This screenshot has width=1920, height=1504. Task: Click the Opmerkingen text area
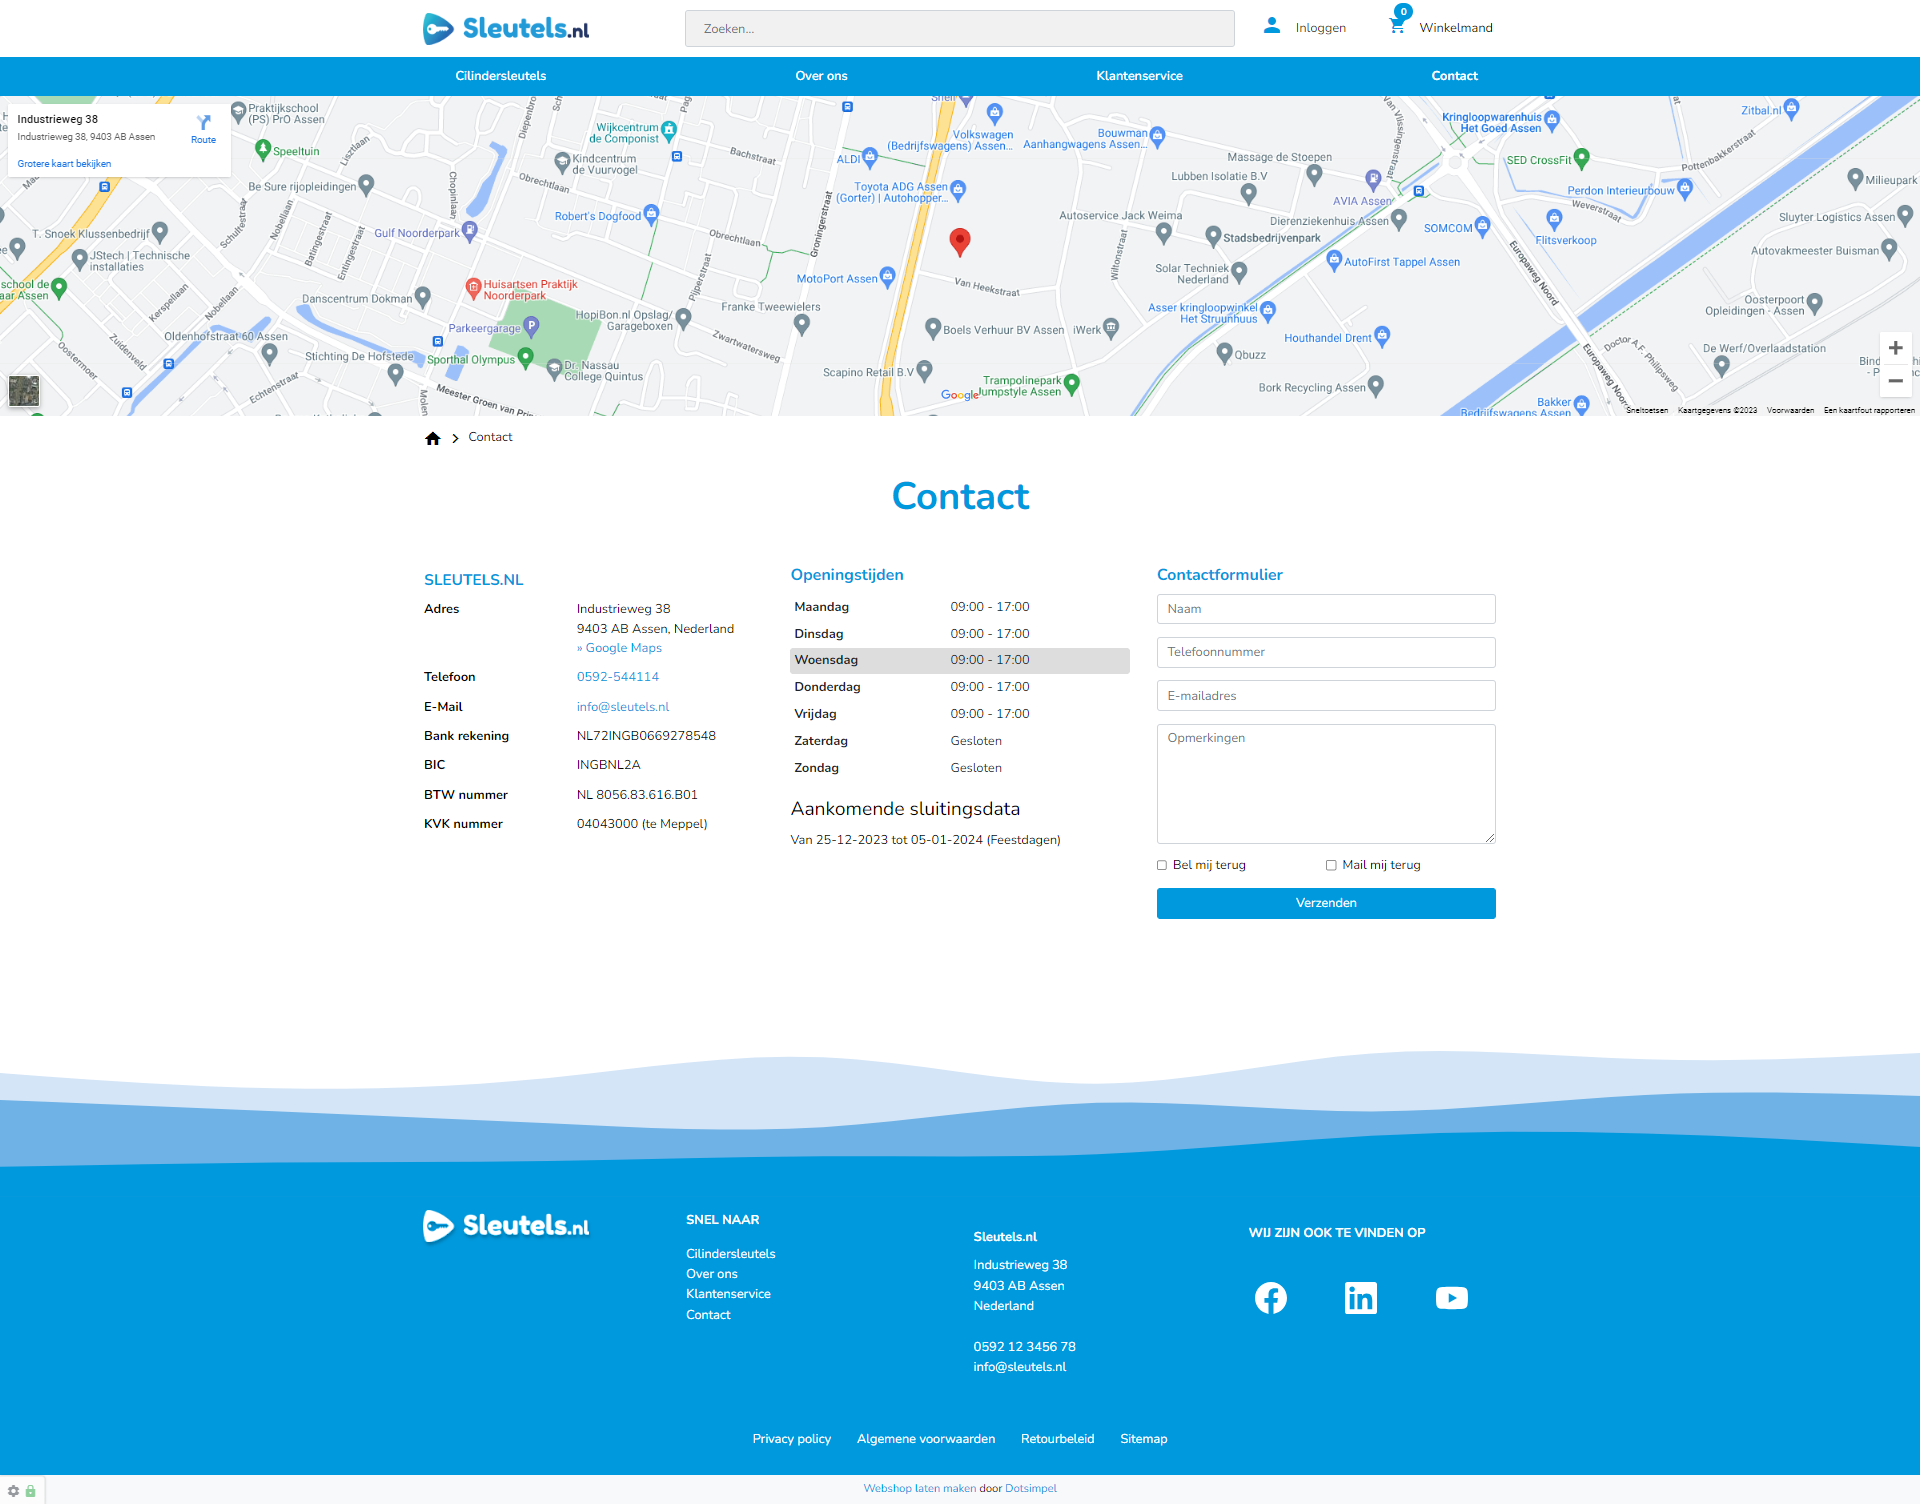tap(1326, 784)
